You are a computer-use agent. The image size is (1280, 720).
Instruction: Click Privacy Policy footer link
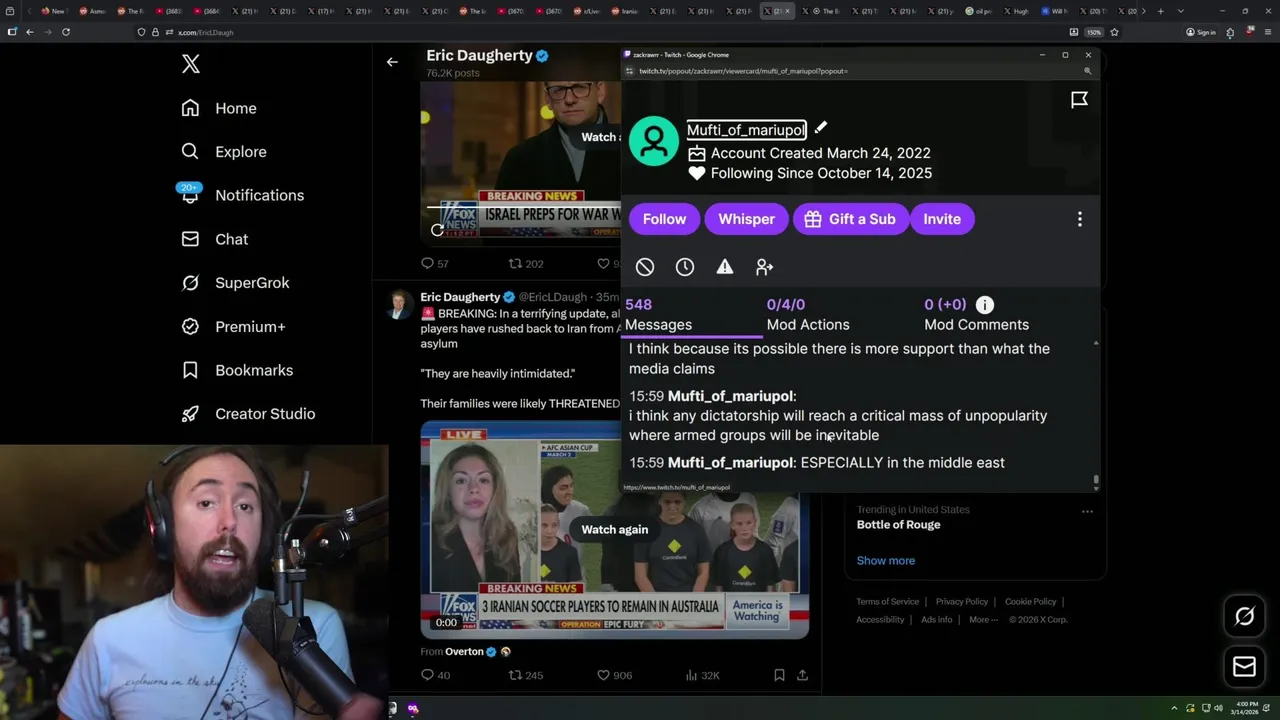pyautogui.click(x=961, y=602)
